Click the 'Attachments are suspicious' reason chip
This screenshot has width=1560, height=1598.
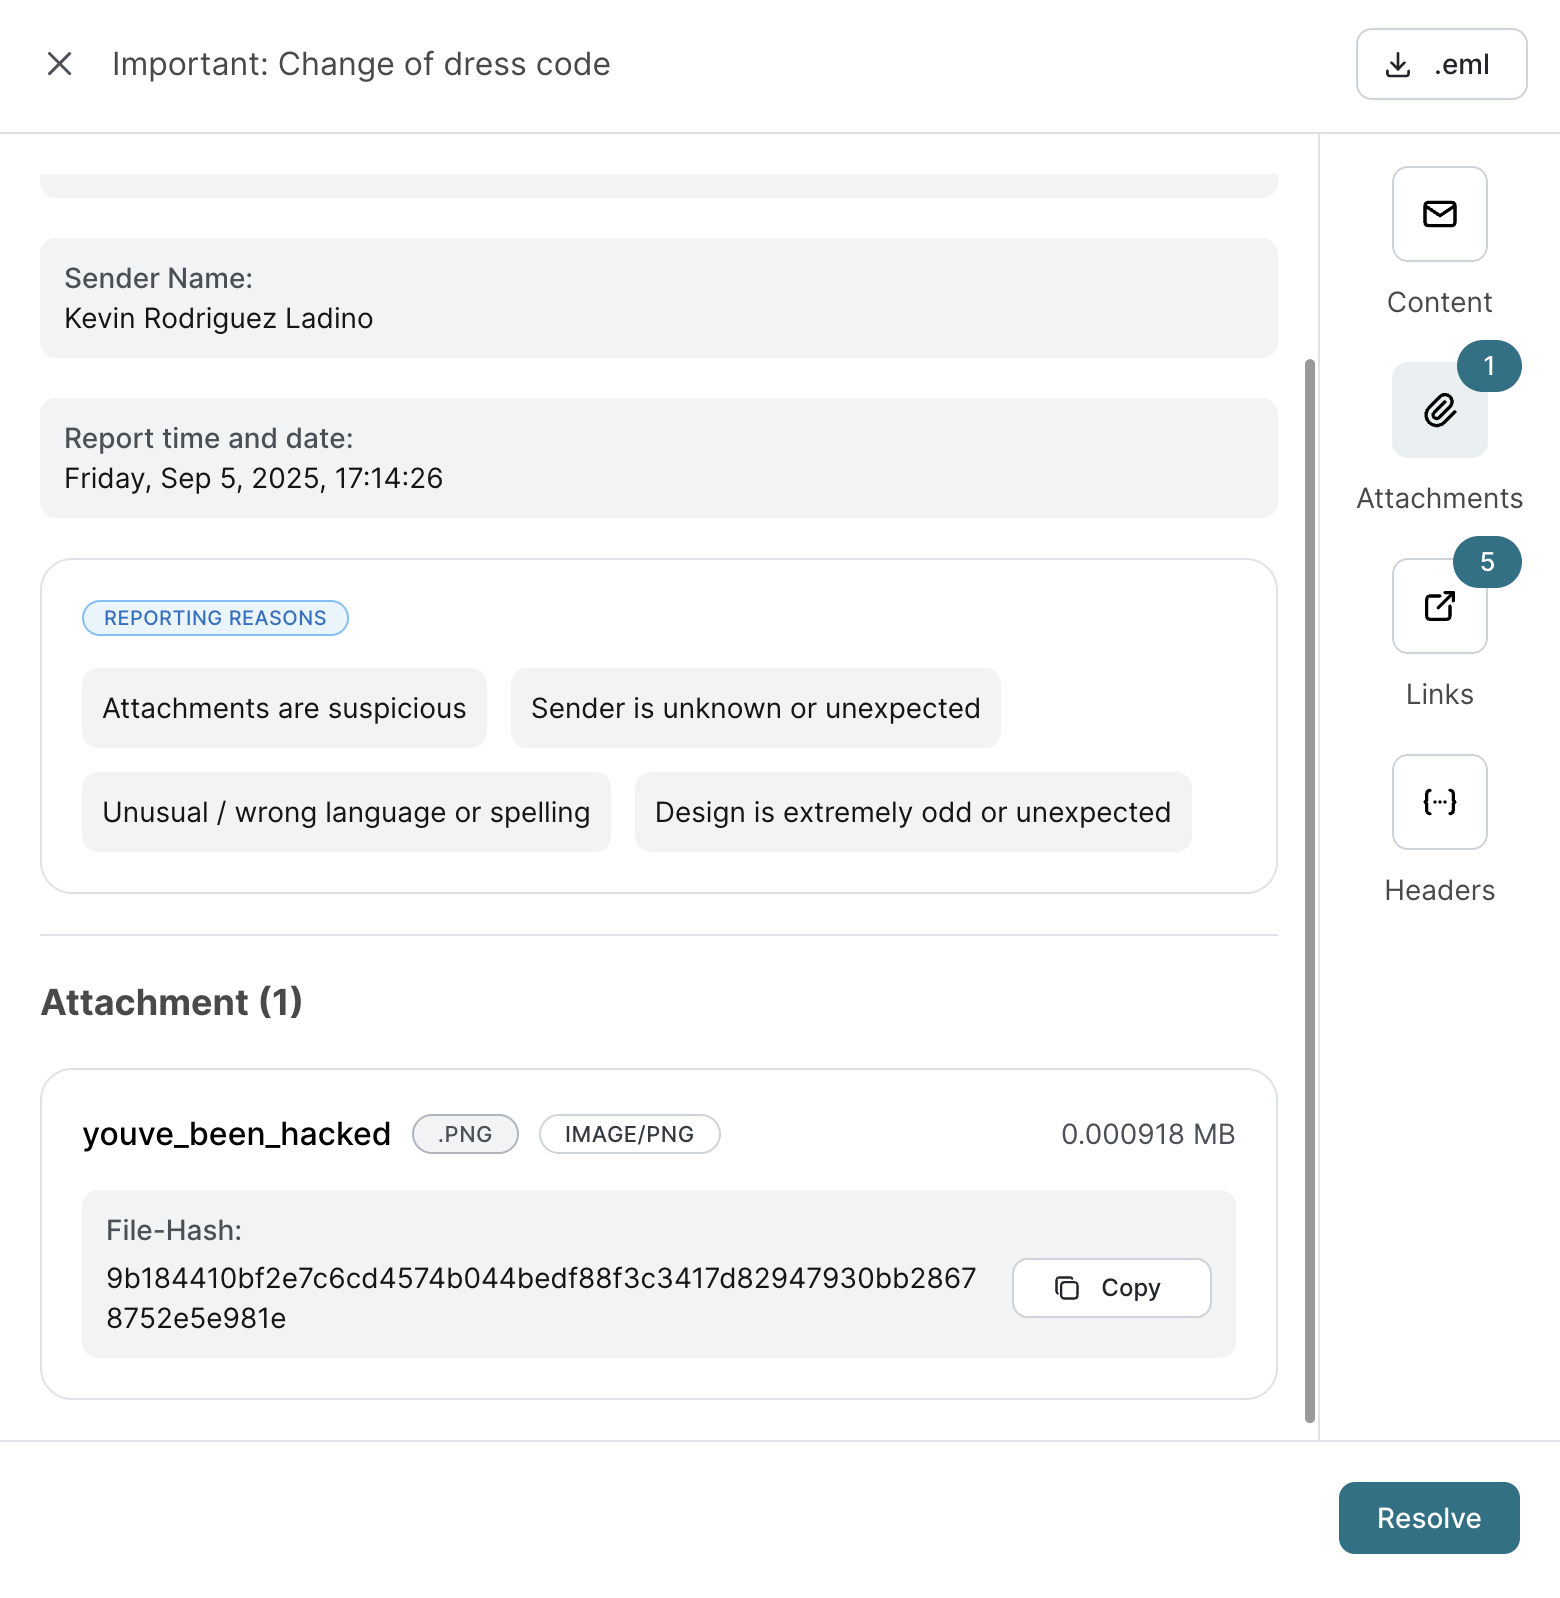pos(284,708)
